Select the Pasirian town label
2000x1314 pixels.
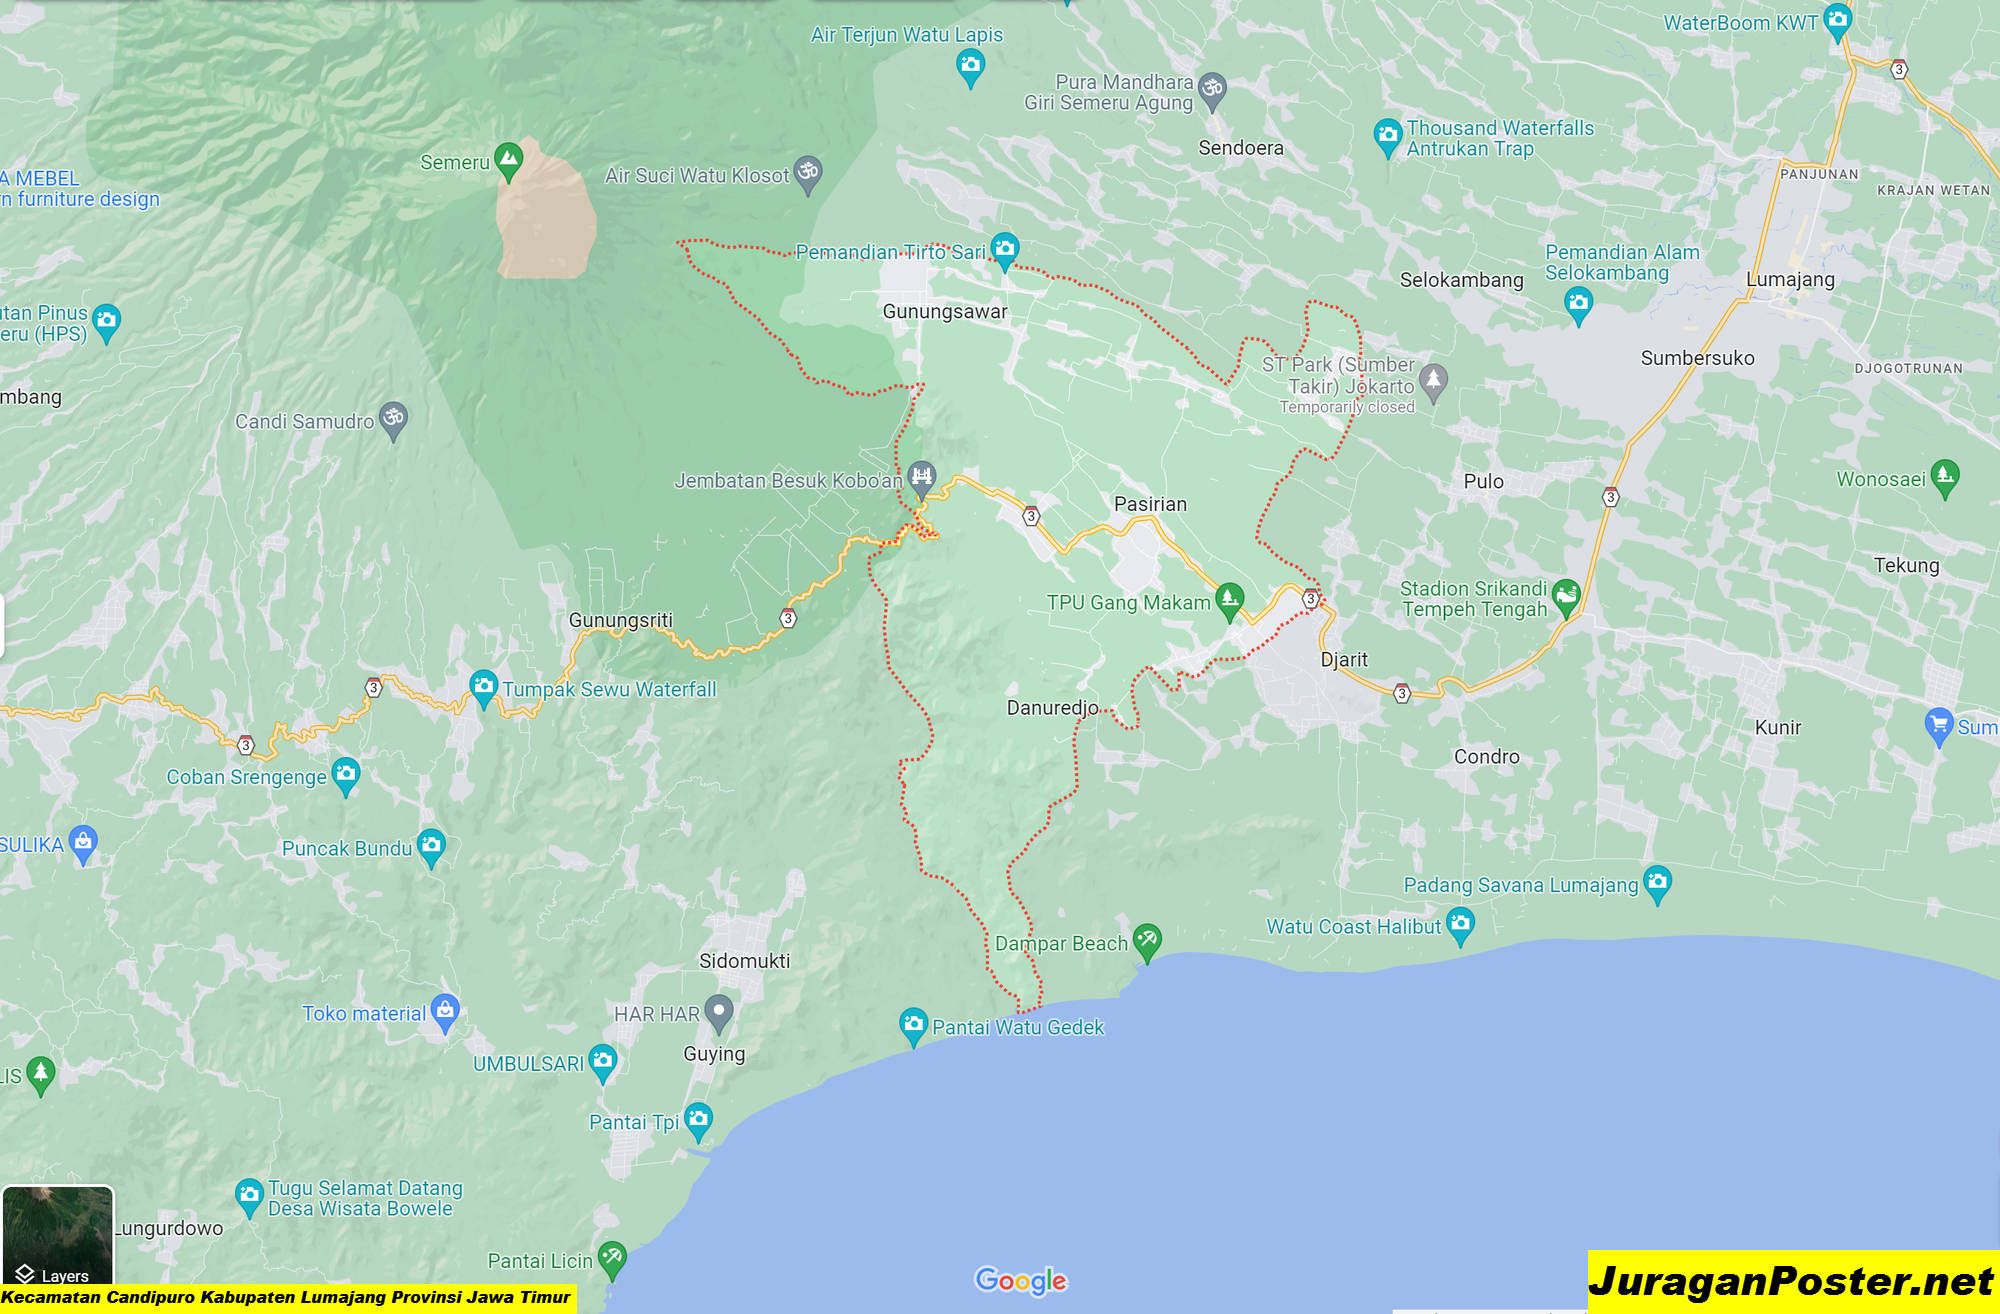1150,504
